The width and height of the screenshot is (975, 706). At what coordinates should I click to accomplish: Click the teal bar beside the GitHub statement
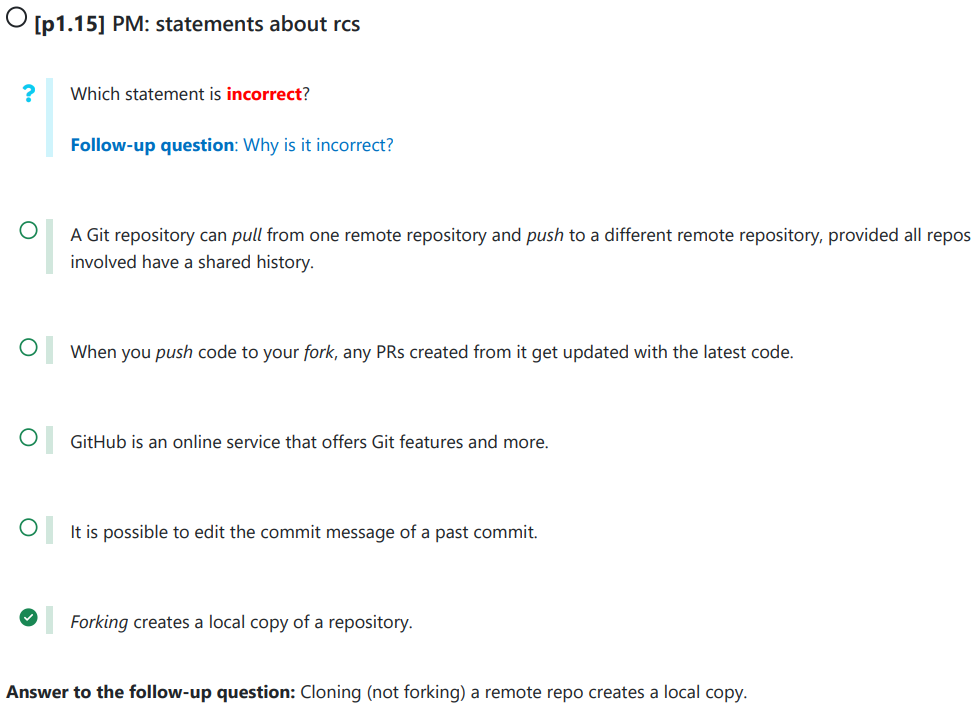(49, 440)
